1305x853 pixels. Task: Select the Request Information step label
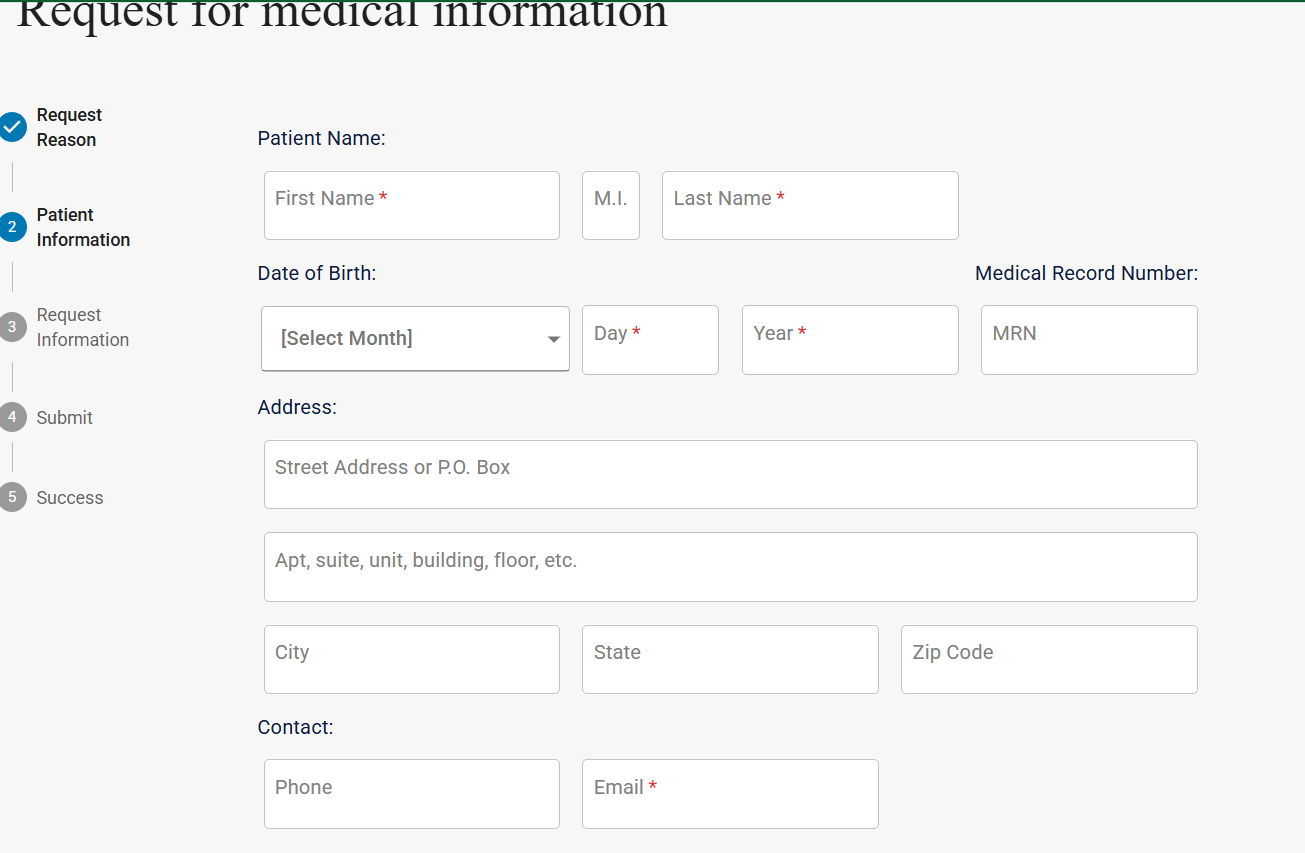(x=83, y=327)
